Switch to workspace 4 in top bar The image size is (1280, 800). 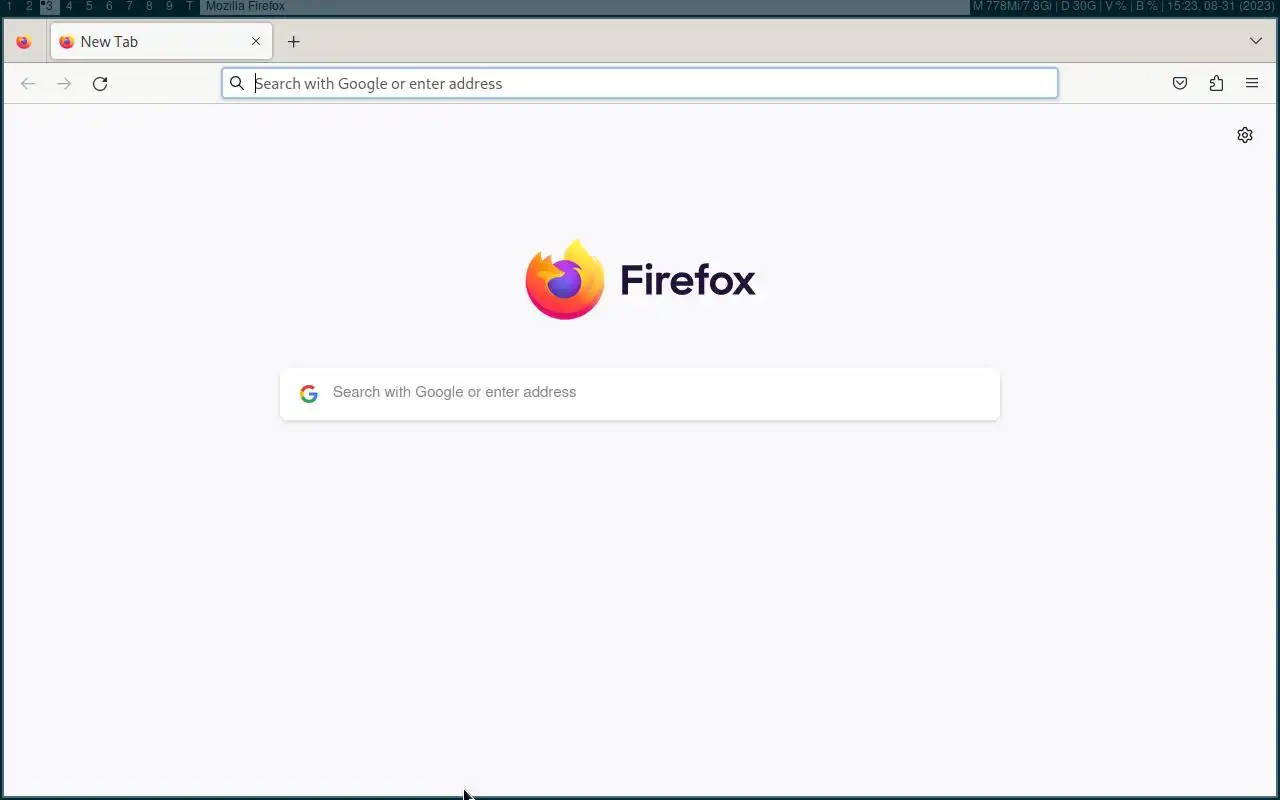click(x=69, y=6)
